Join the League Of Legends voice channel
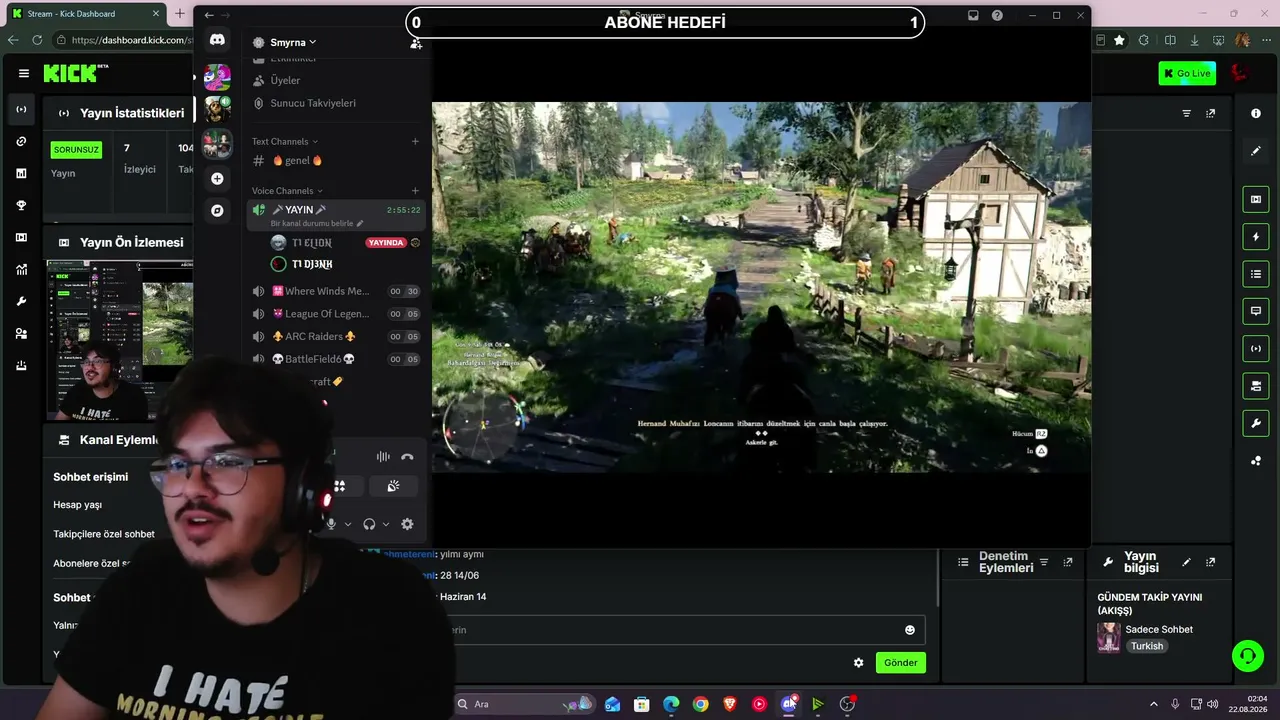This screenshot has height=720, width=1280. [x=337, y=314]
